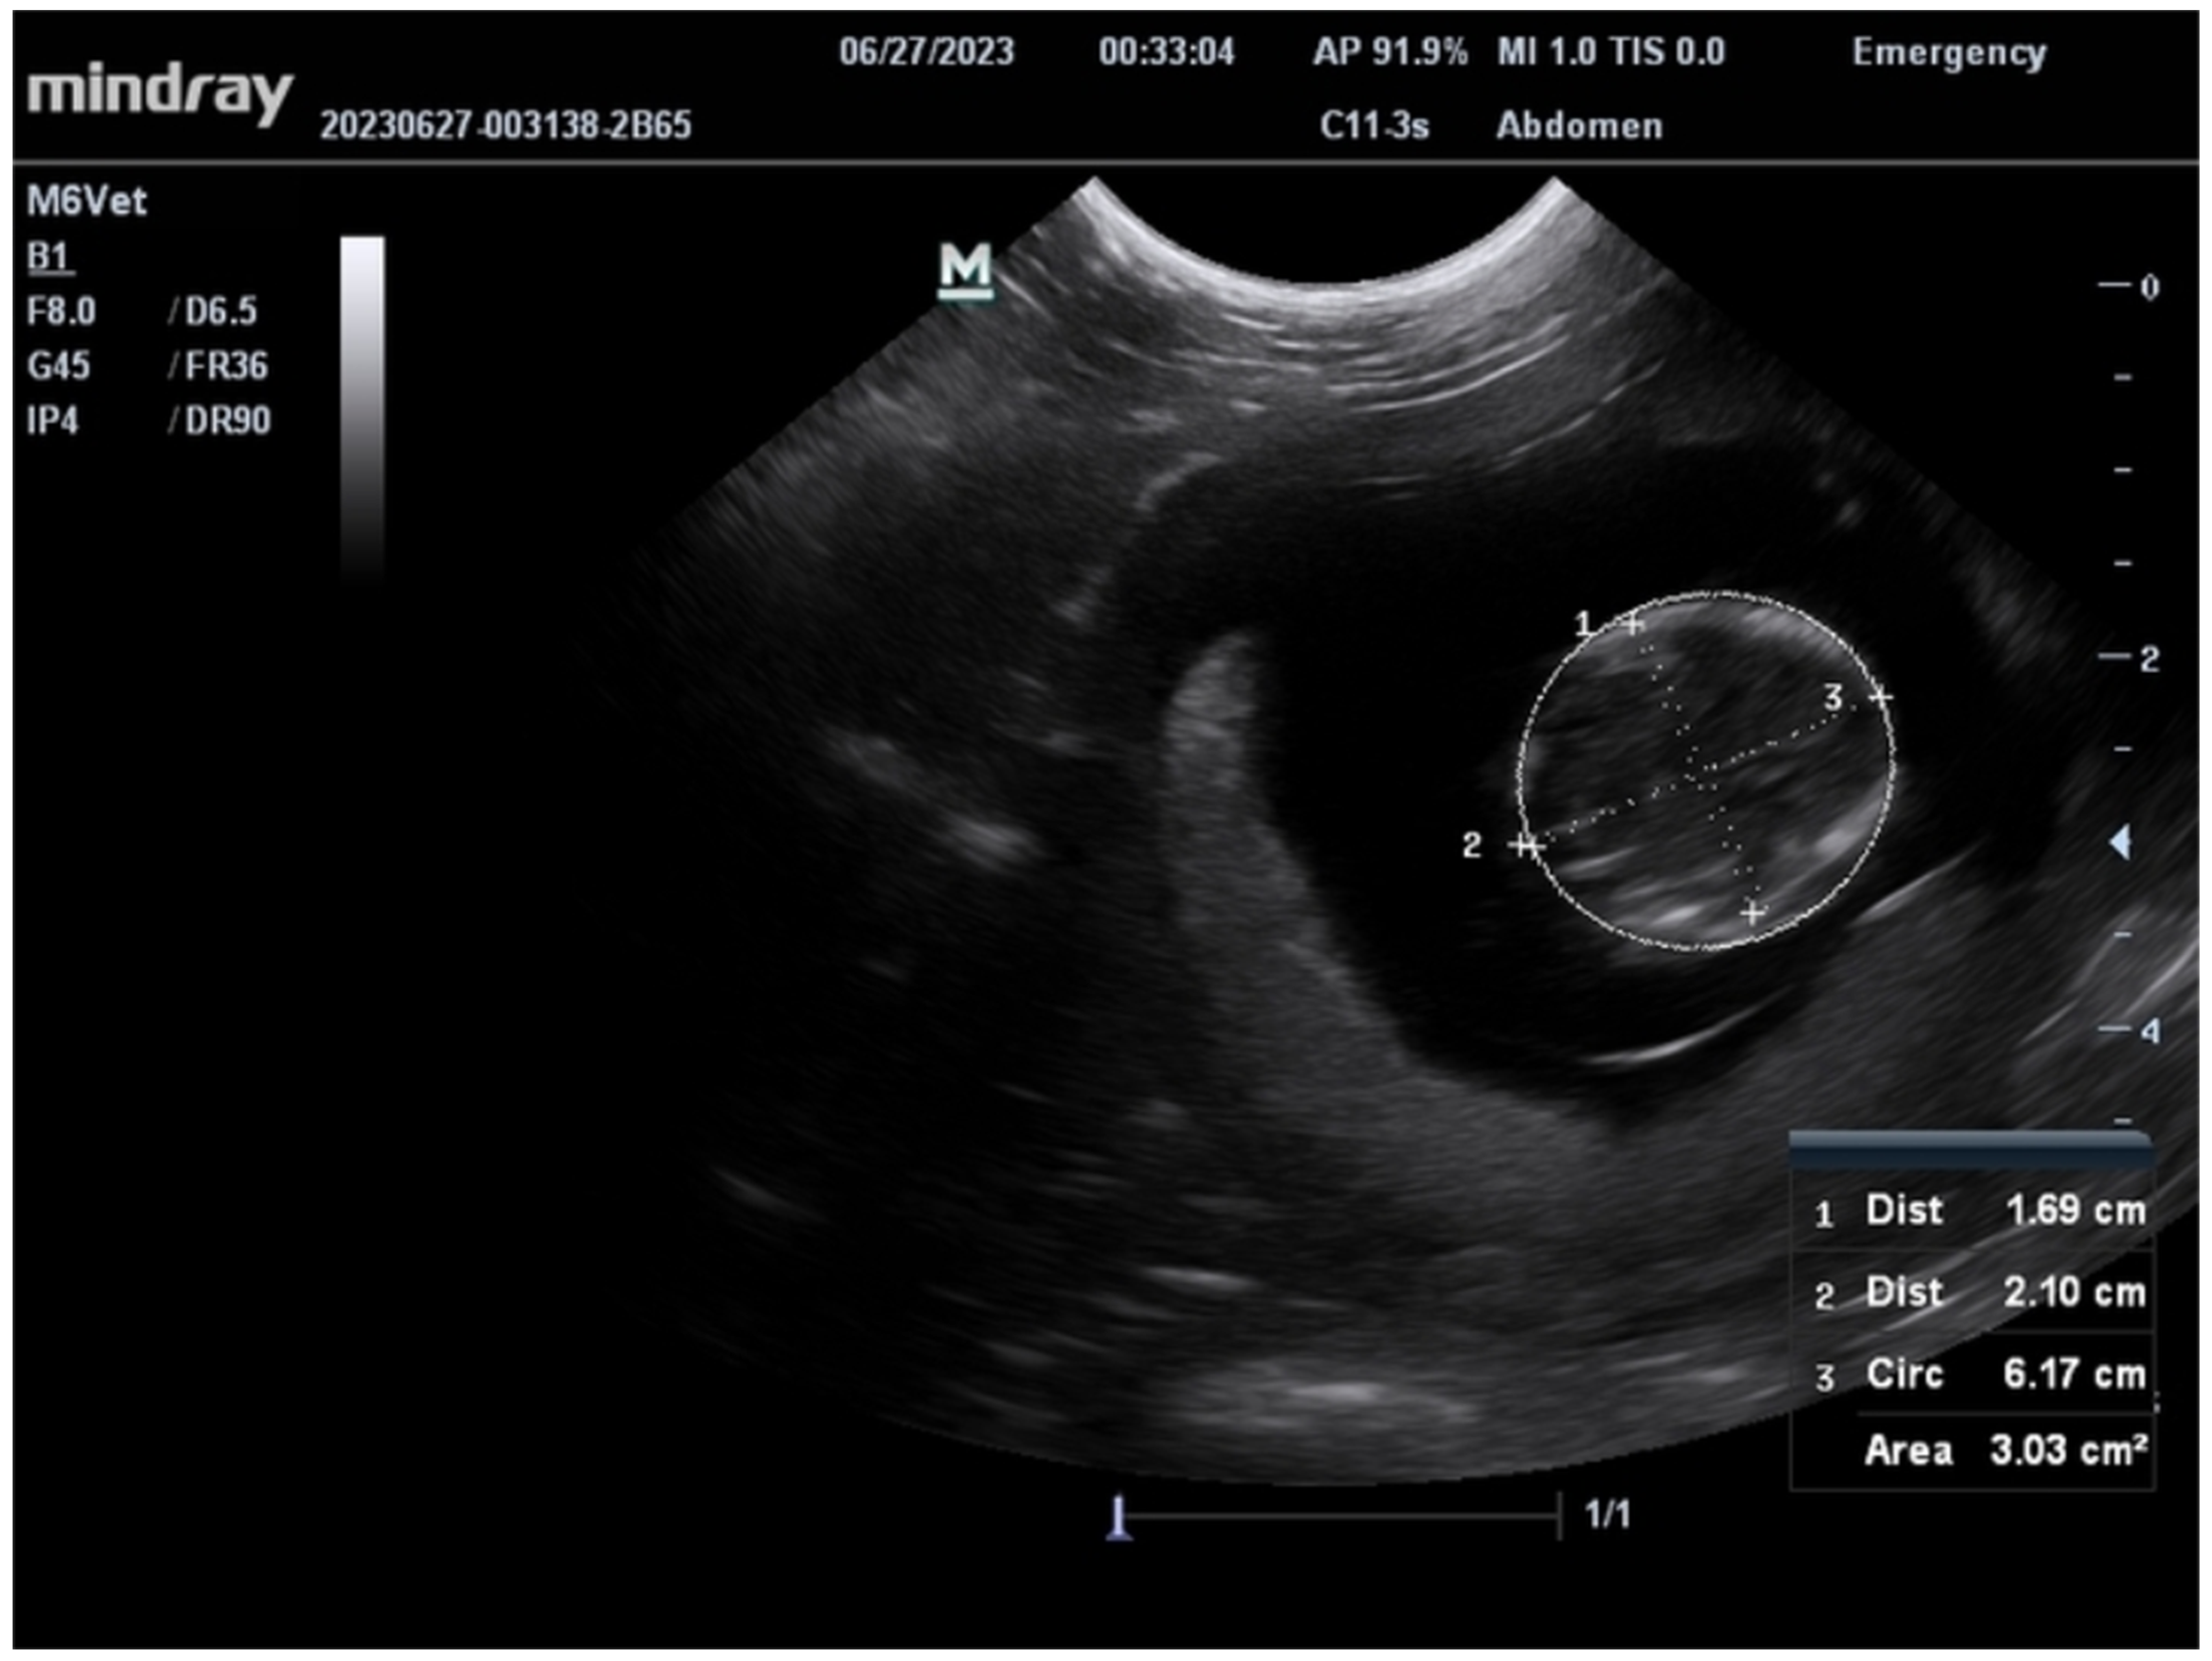Click the focus position triangle arrow
Viewport: 2212px width, 1661px height.
(2120, 842)
